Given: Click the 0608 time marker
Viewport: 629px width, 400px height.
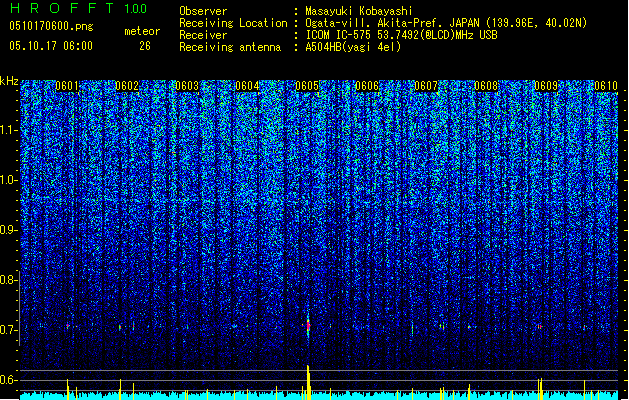Looking at the screenshot, I should pyautogui.click(x=486, y=86).
